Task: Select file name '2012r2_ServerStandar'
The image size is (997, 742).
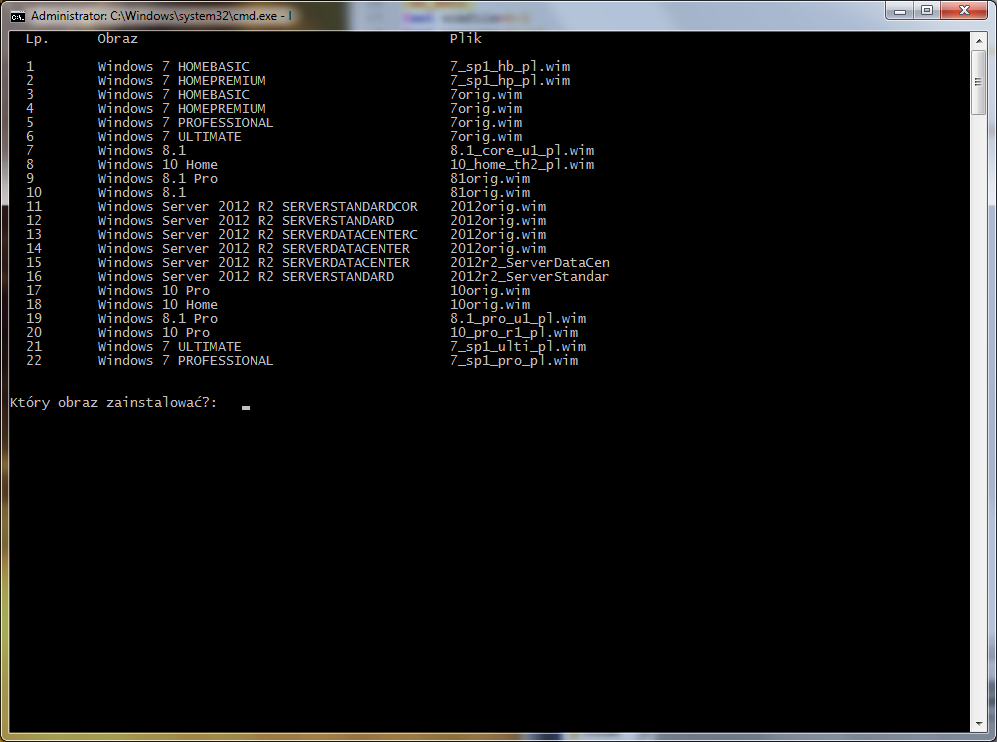Action: [x=530, y=277]
